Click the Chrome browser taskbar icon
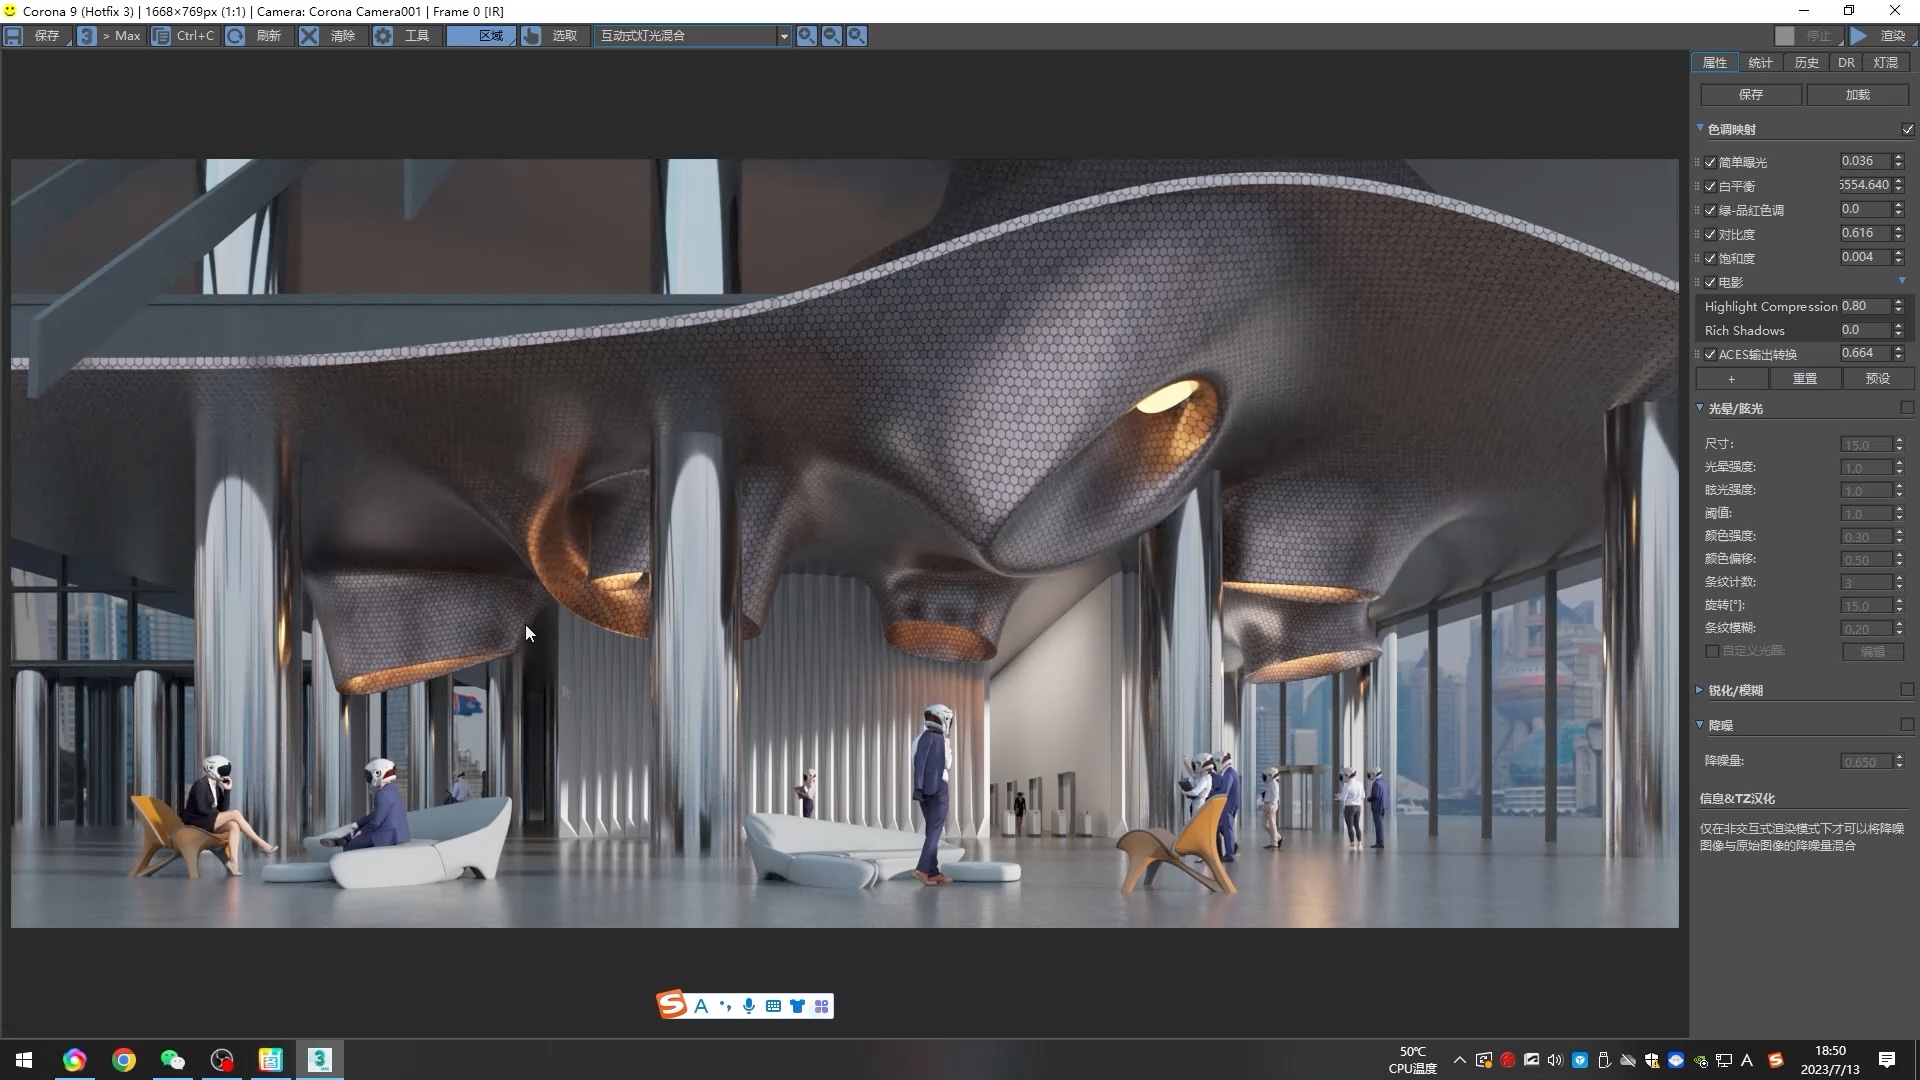Image resolution: width=1920 pixels, height=1080 pixels. (x=123, y=1060)
